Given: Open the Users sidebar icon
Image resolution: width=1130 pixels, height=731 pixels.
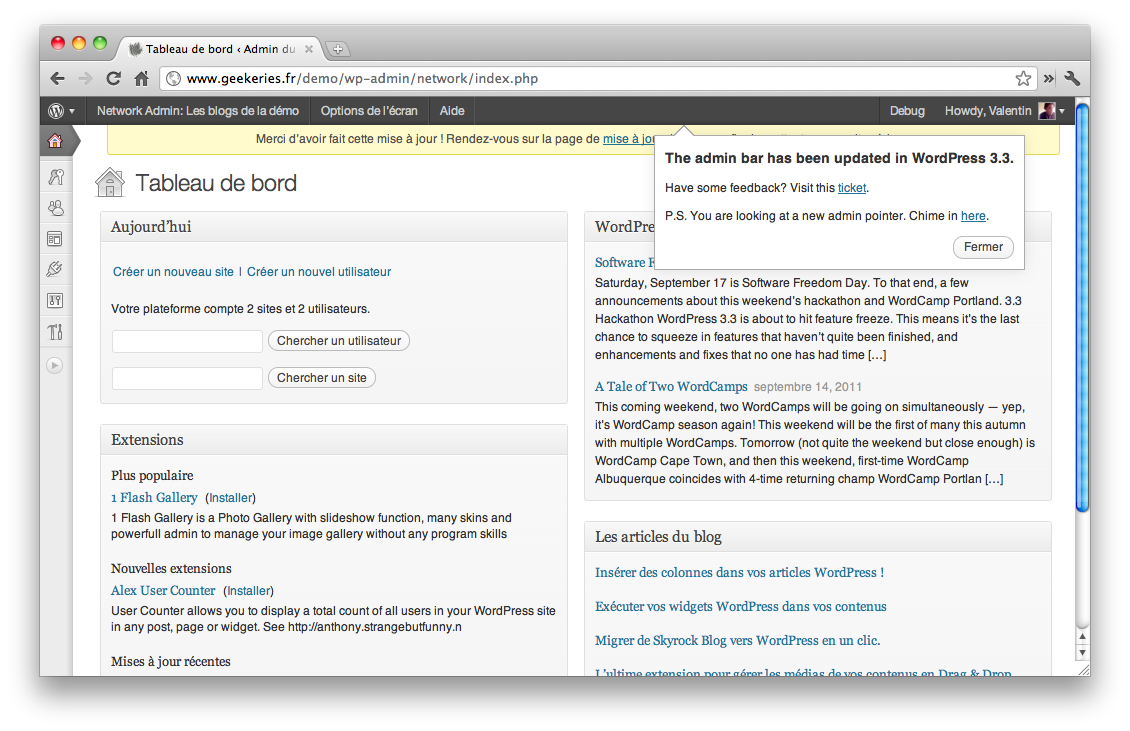Looking at the screenshot, I should click(55, 208).
